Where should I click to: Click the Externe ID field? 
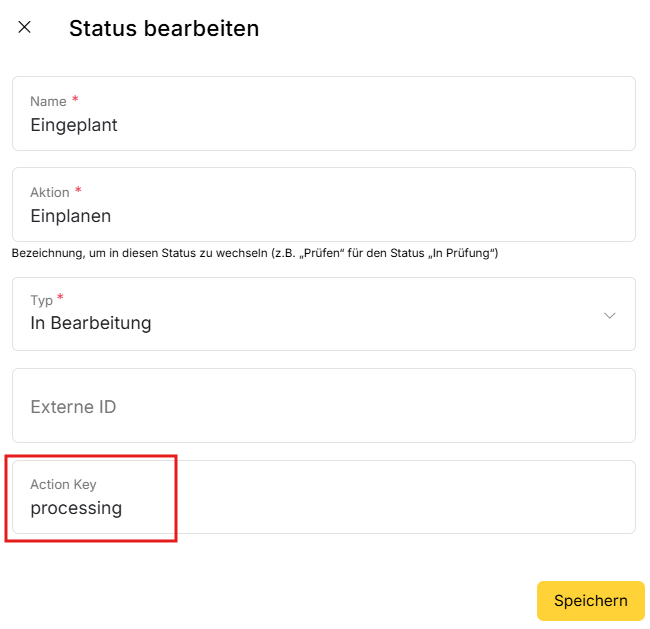(x=323, y=406)
